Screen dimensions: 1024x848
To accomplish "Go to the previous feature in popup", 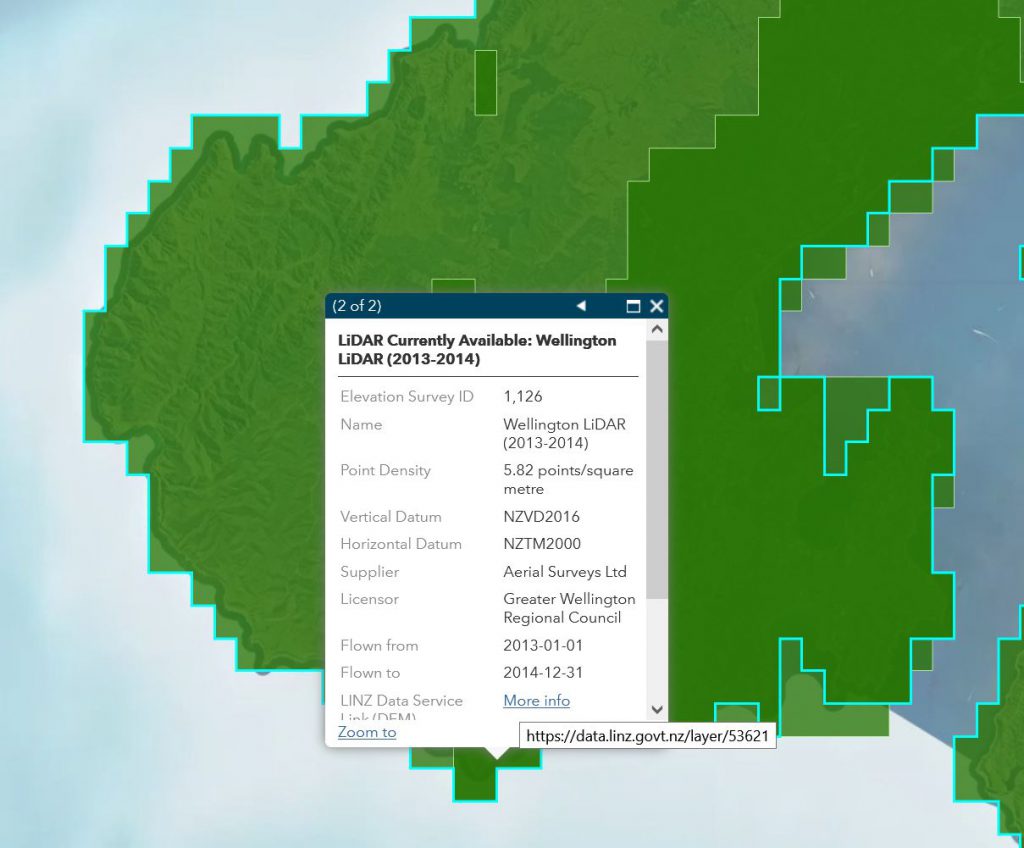I will click(581, 306).
